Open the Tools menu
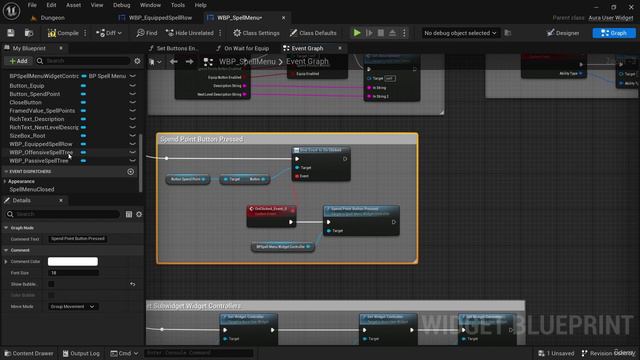Viewport: 640px width, 360px height. pyautogui.click(x=178, y=5)
